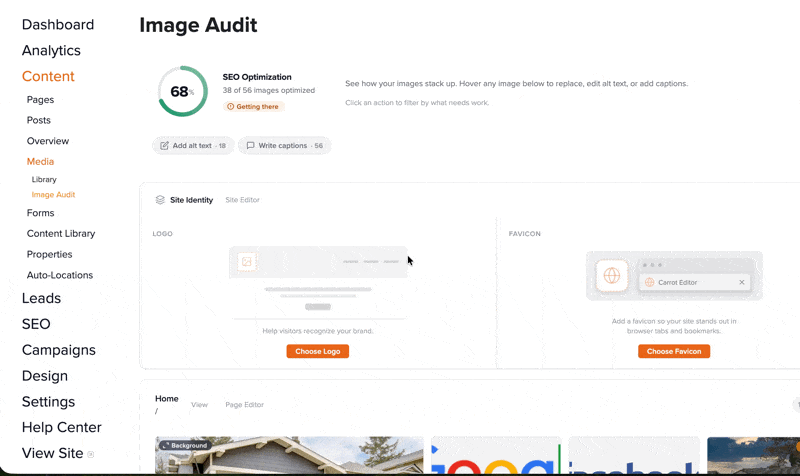This screenshot has width=800, height=476.
Task: Go to the Analytics menu item
Action: click(x=51, y=50)
